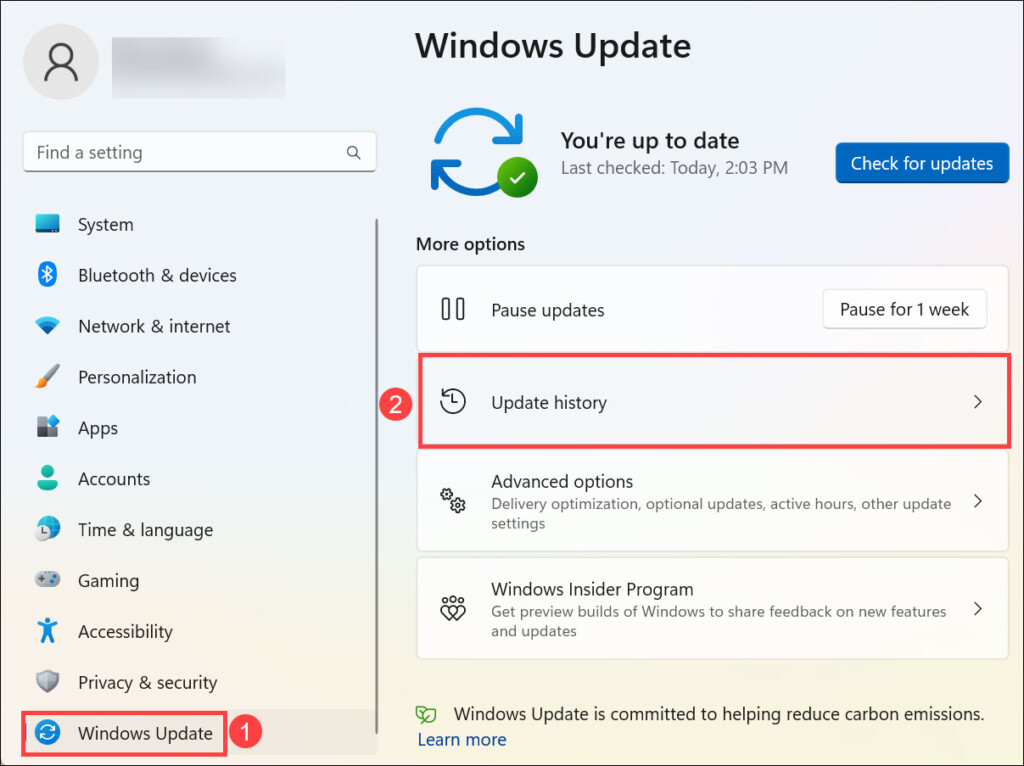1024x766 pixels.
Task: Click Check for updates button
Action: (x=922, y=163)
